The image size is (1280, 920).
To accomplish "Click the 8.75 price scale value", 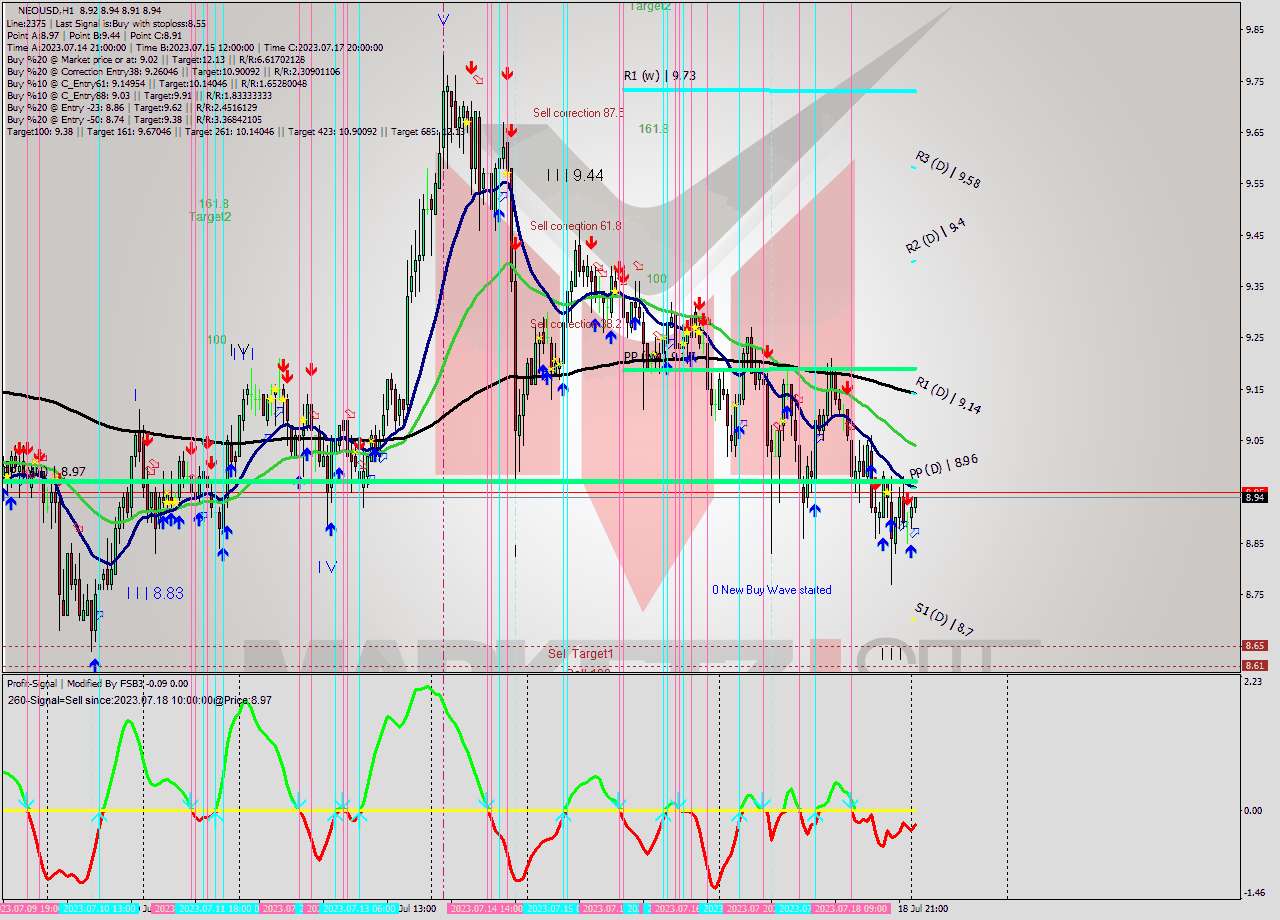I will click(1255, 594).
